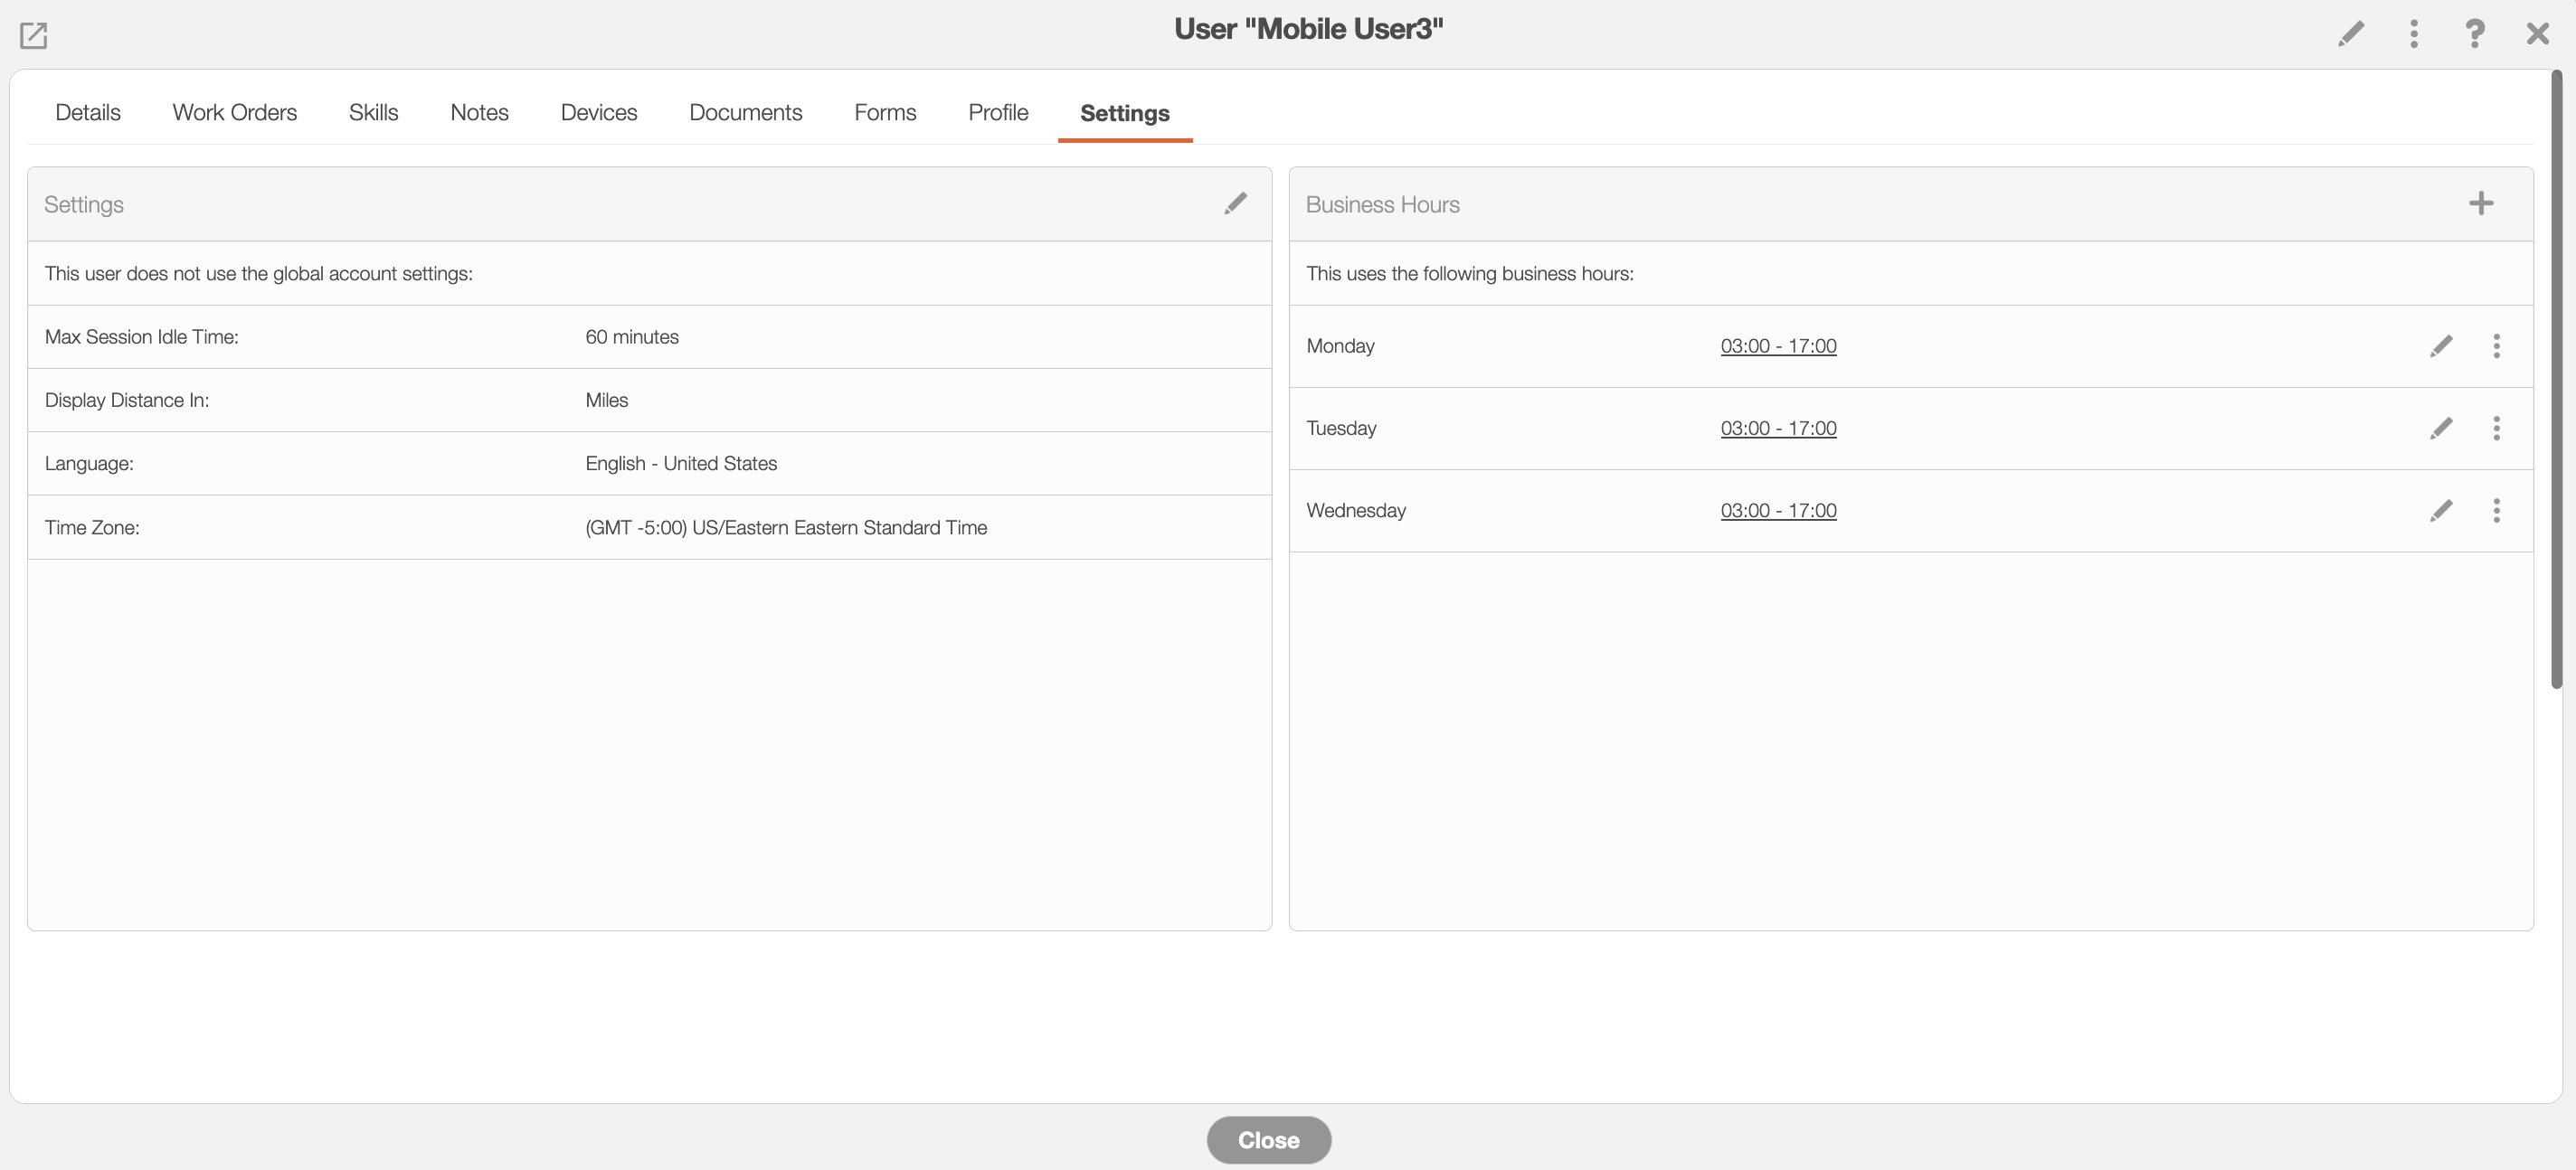
Task: Edit Wednesday business hours pencil
Action: click(2440, 510)
